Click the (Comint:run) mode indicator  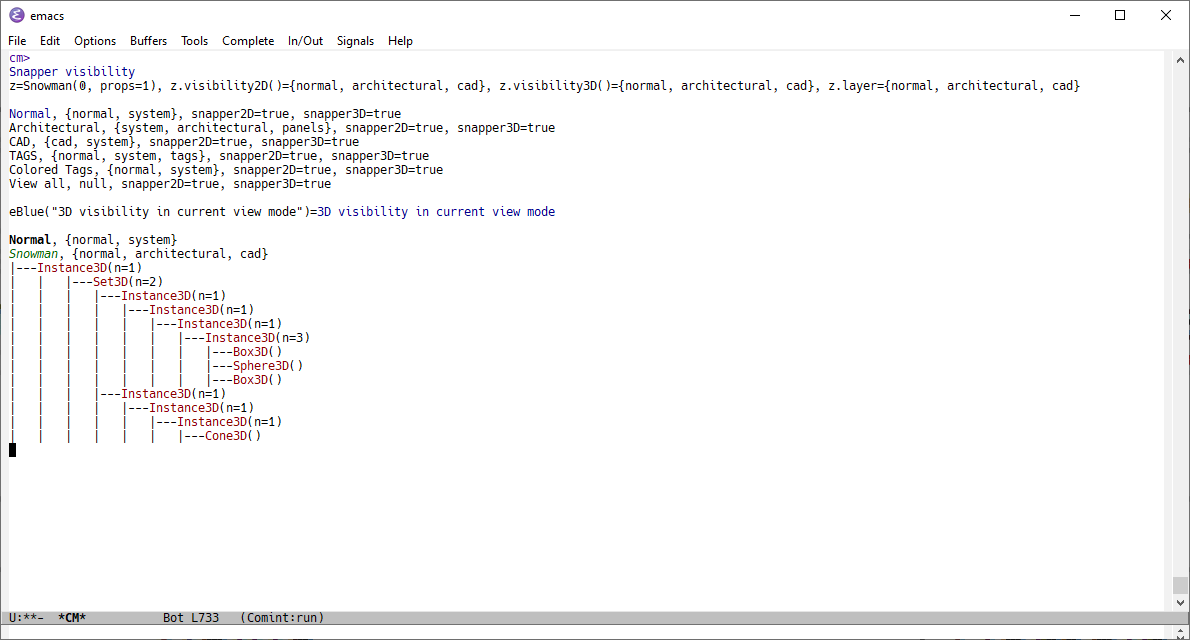(282, 618)
